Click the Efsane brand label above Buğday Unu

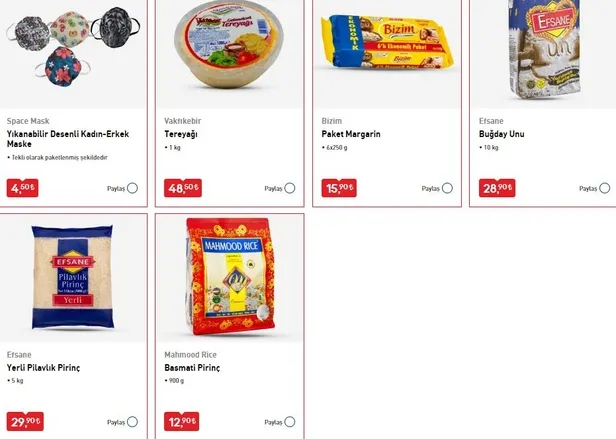coord(491,121)
